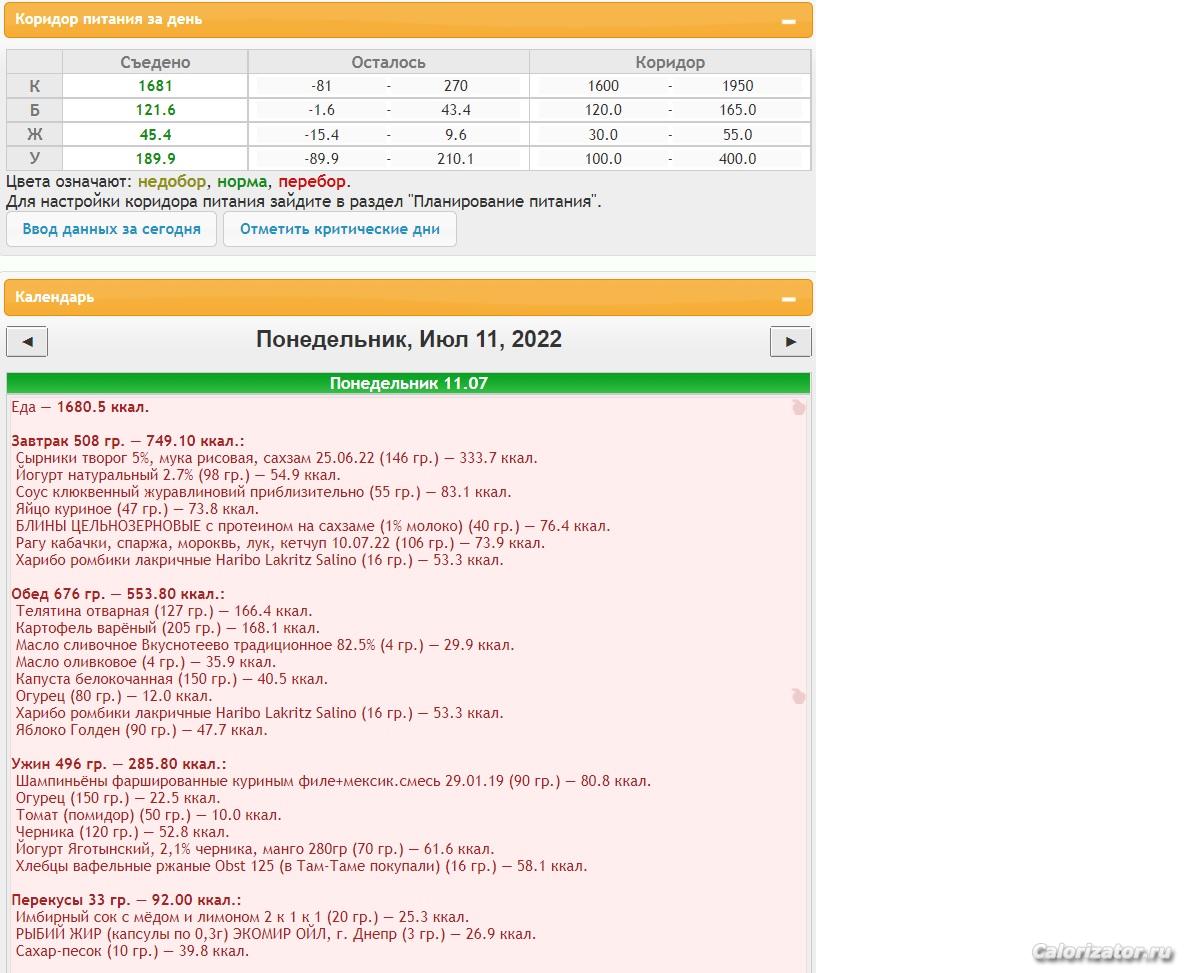Open the Завтрак 508 гр. meal heading
Screen dimensions: 1195x973
[x=127, y=441]
